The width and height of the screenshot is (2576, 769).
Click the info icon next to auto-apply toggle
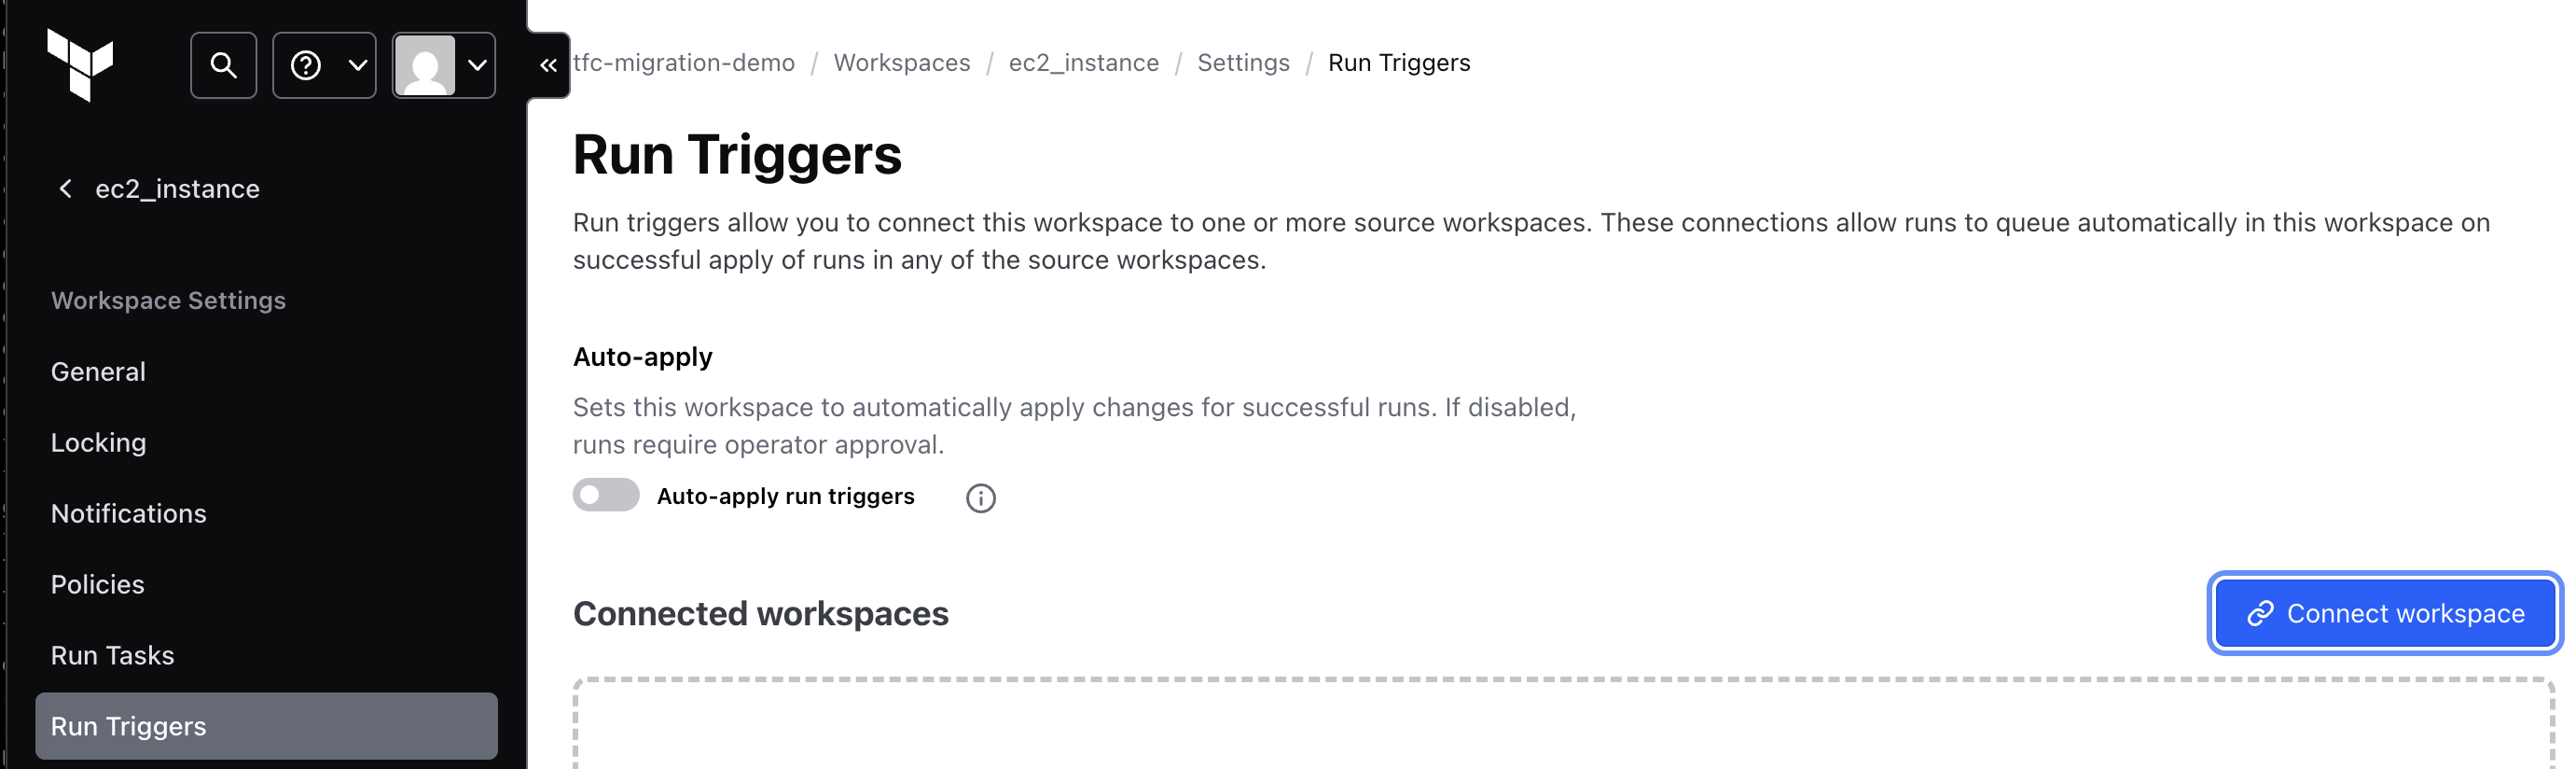[x=981, y=498]
